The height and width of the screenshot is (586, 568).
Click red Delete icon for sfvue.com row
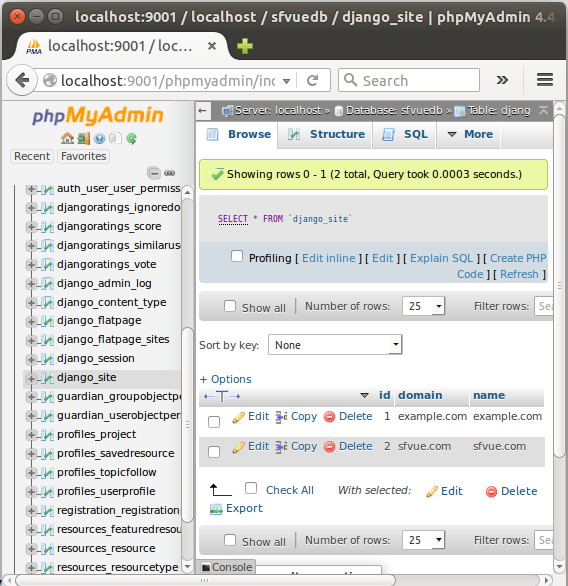(x=329, y=447)
